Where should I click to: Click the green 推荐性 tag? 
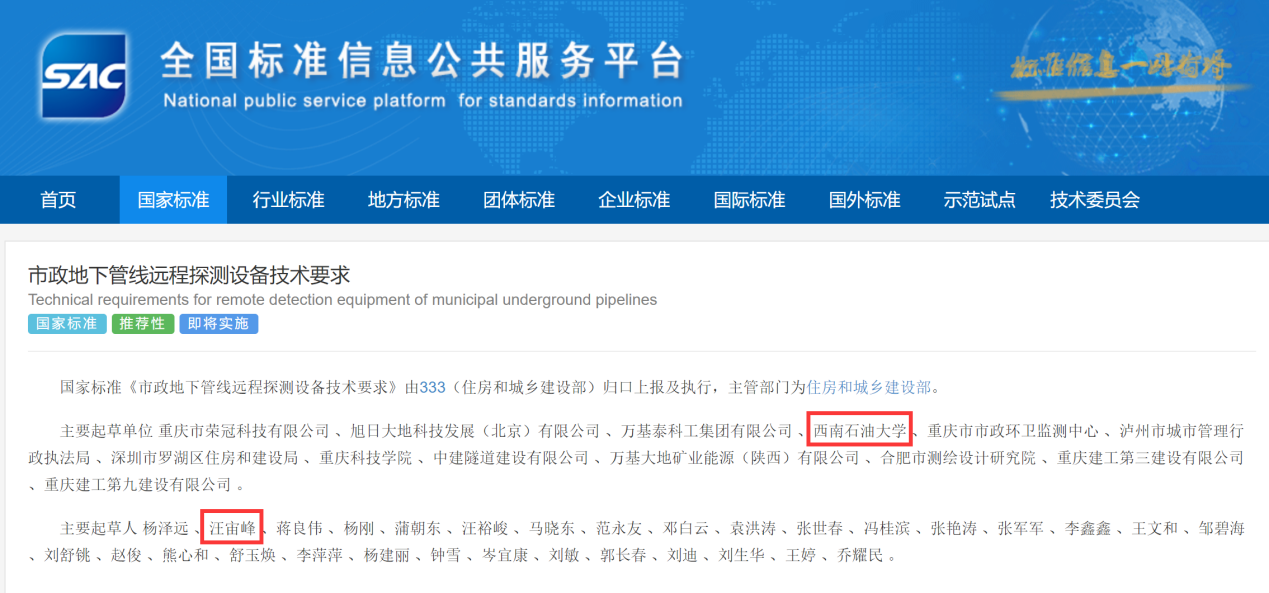[x=143, y=324]
